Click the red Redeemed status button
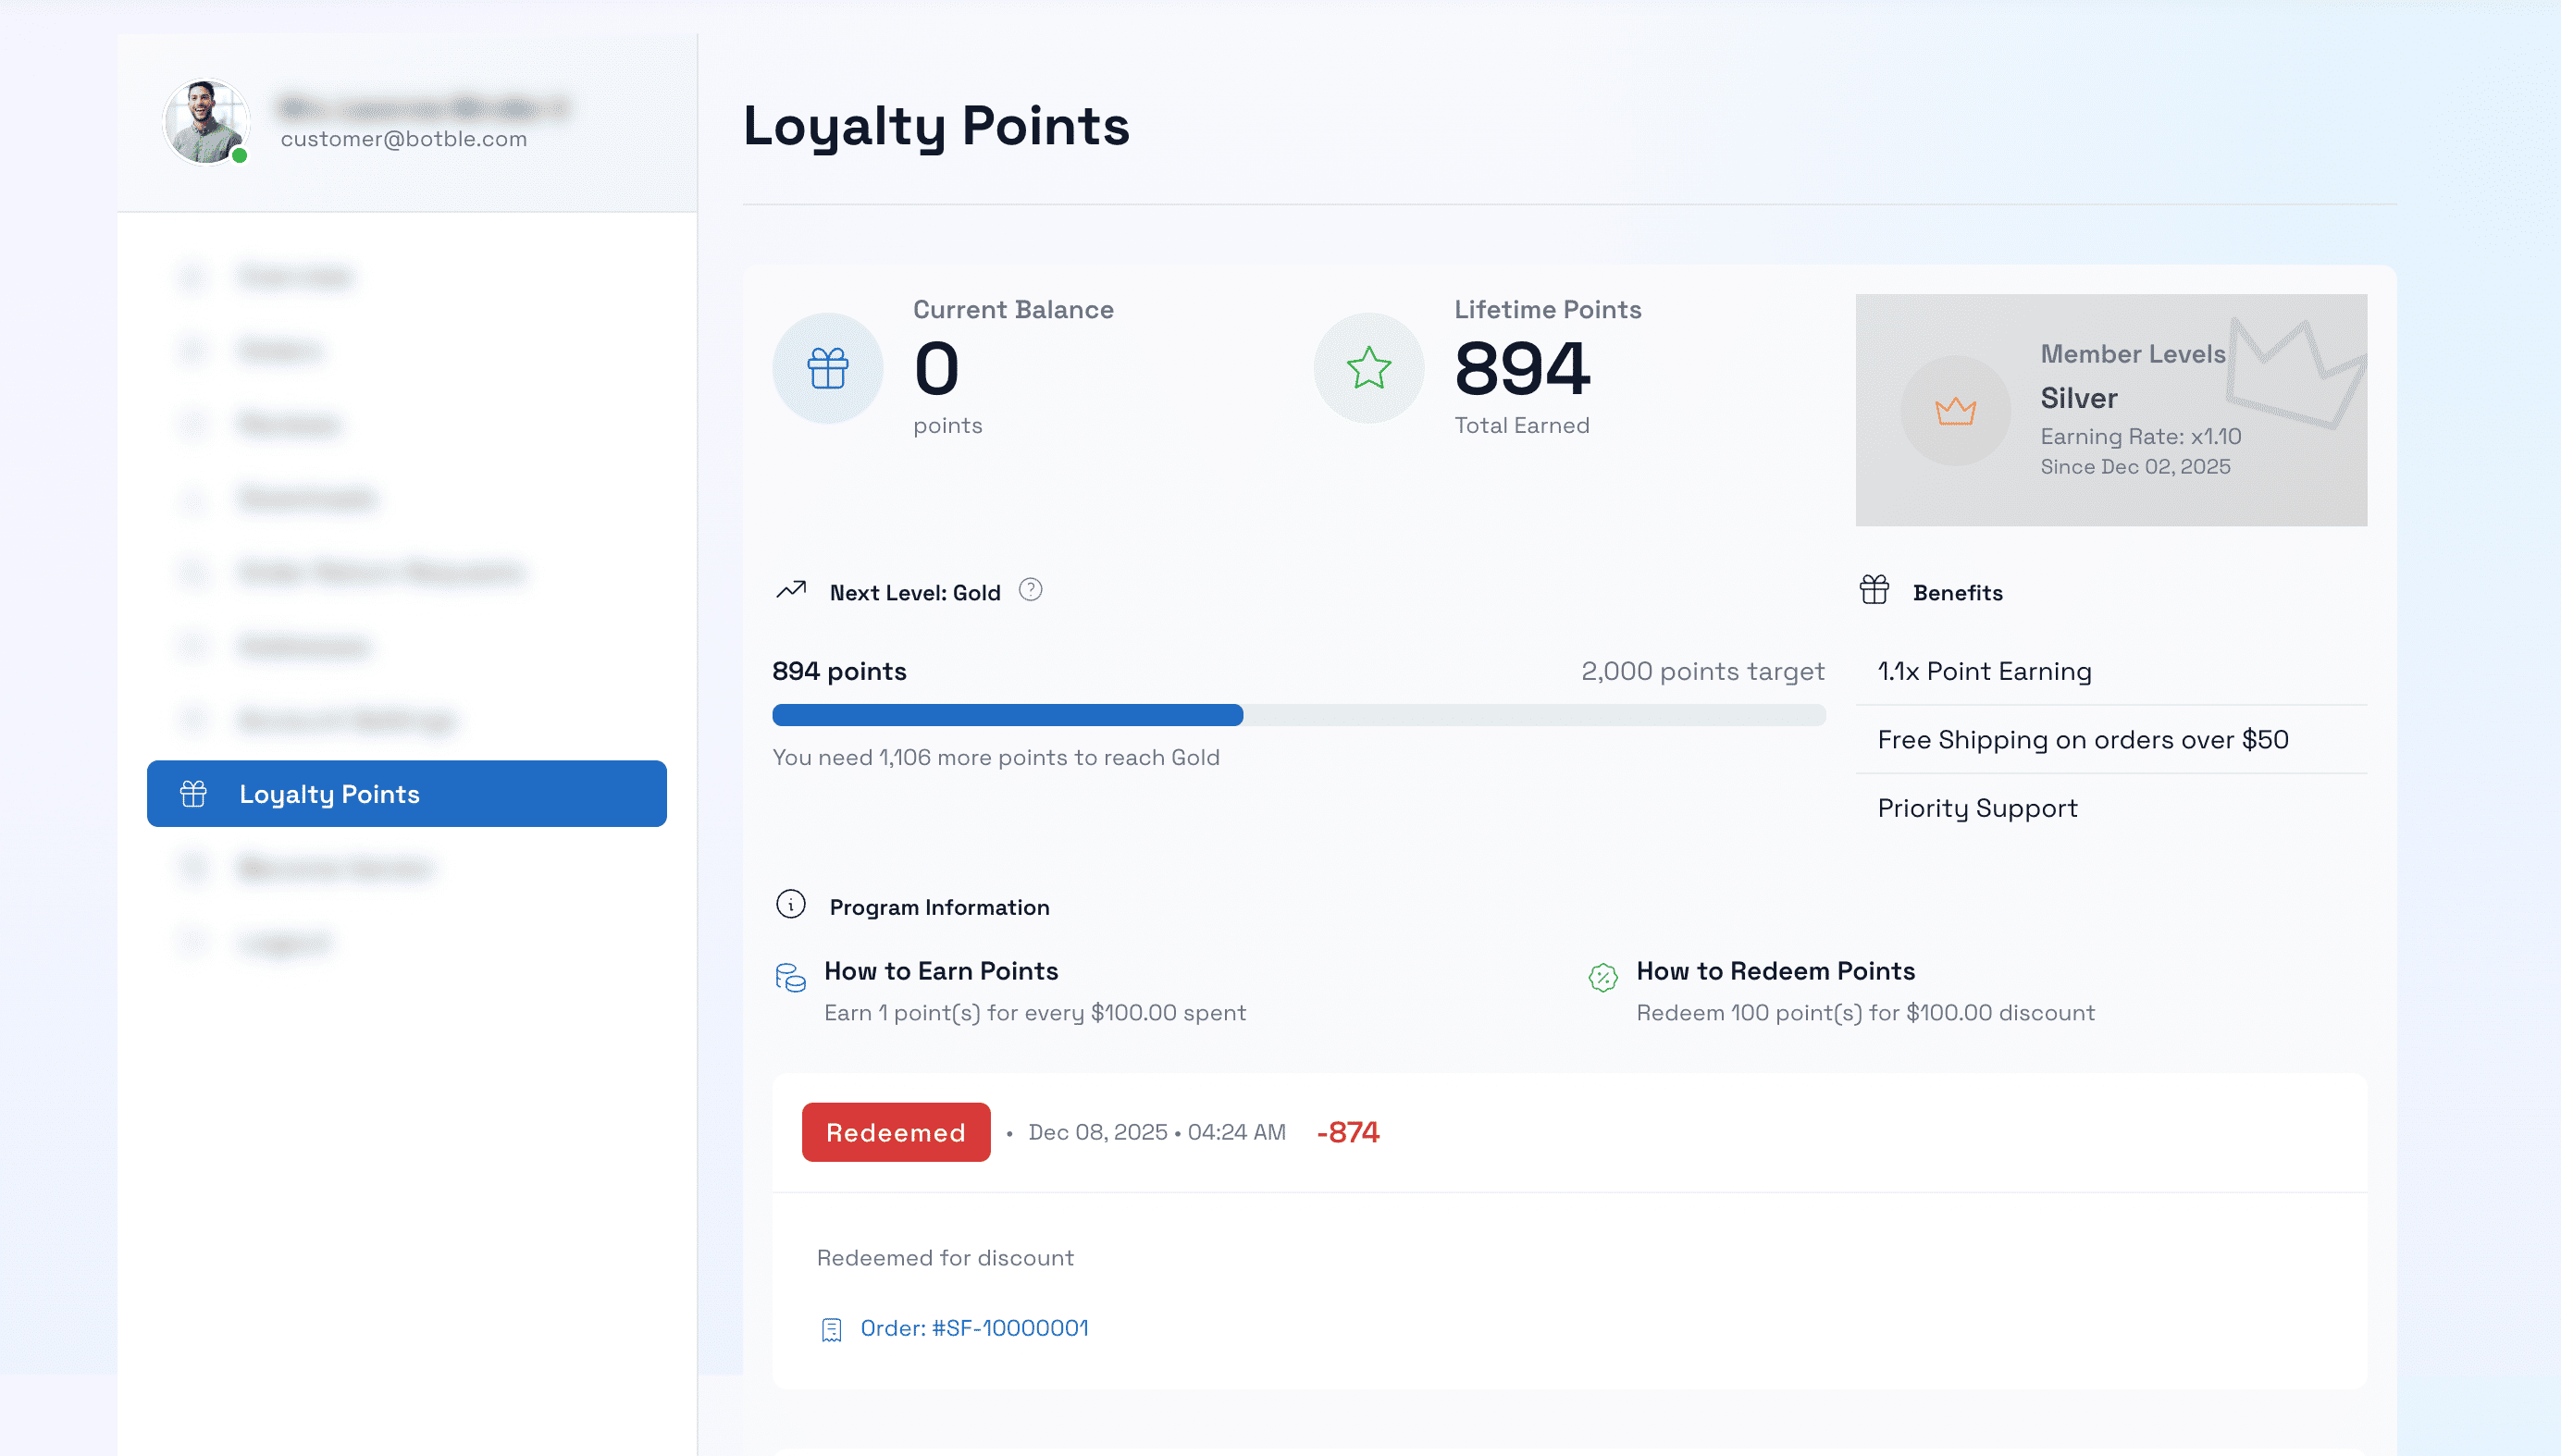This screenshot has width=2561, height=1456. pyautogui.click(x=895, y=1131)
